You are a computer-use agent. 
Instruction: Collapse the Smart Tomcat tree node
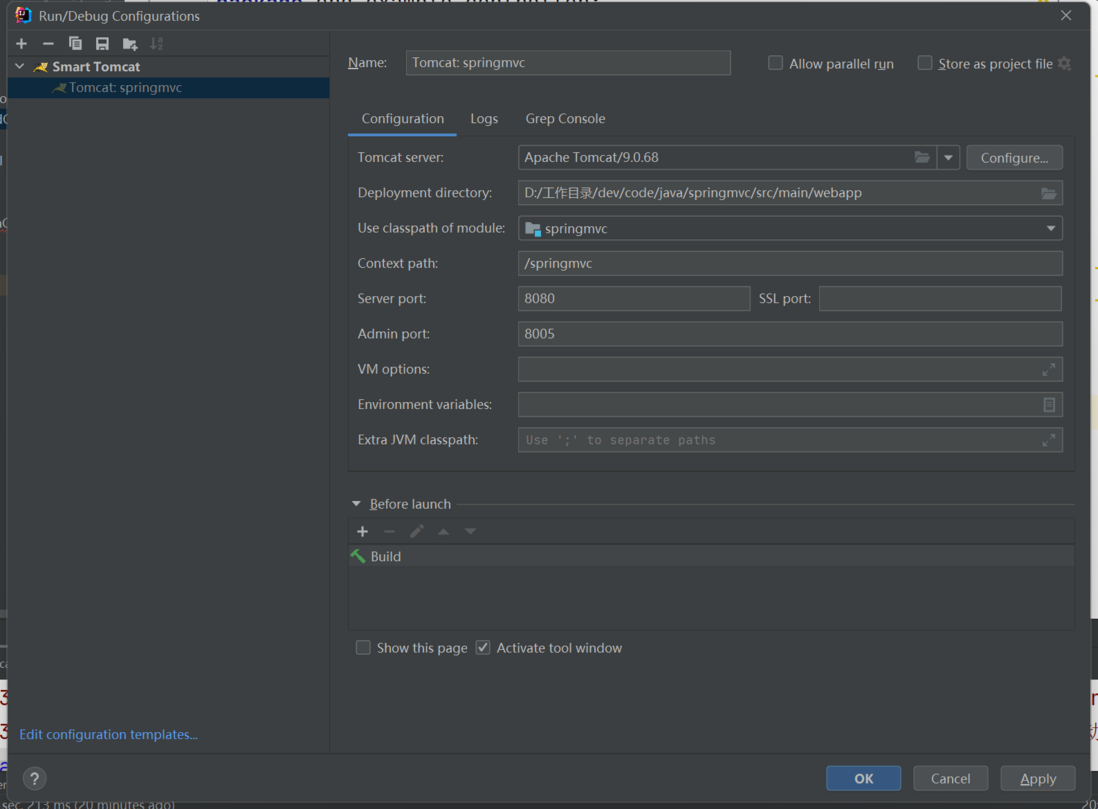pyautogui.click(x=20, y=67)
